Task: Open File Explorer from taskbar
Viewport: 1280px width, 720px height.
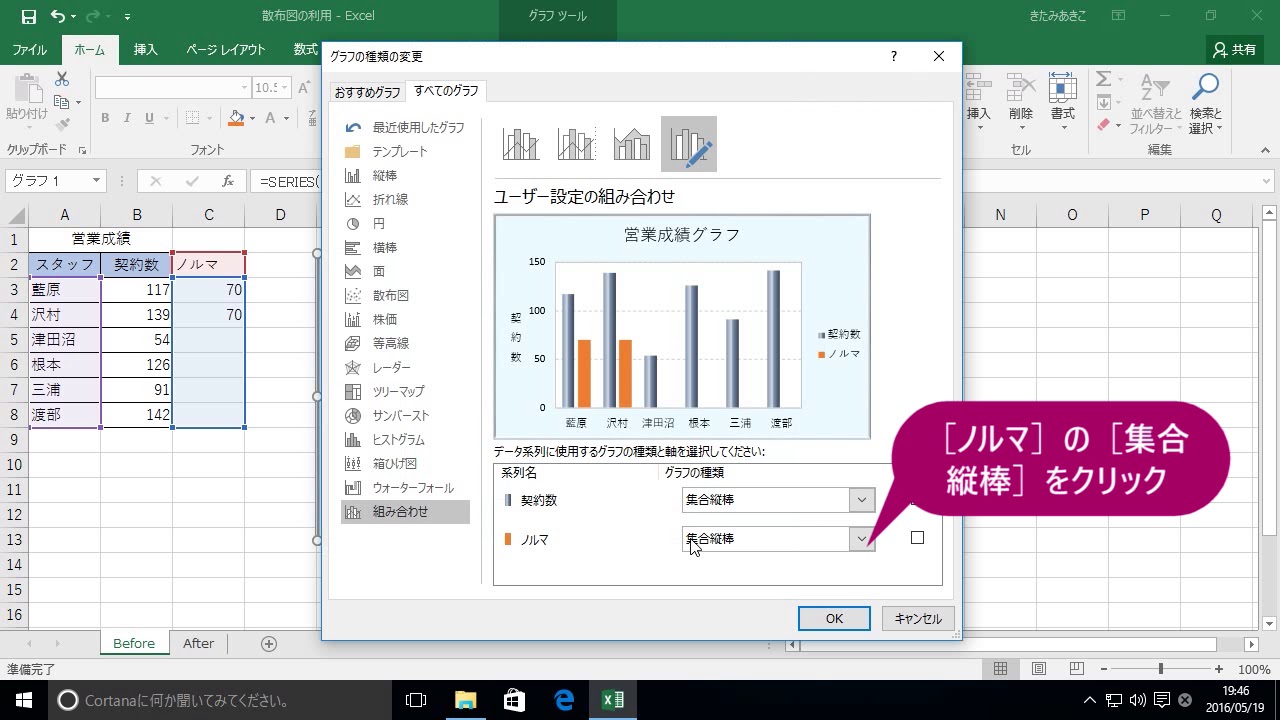Action: coord(465,700)
